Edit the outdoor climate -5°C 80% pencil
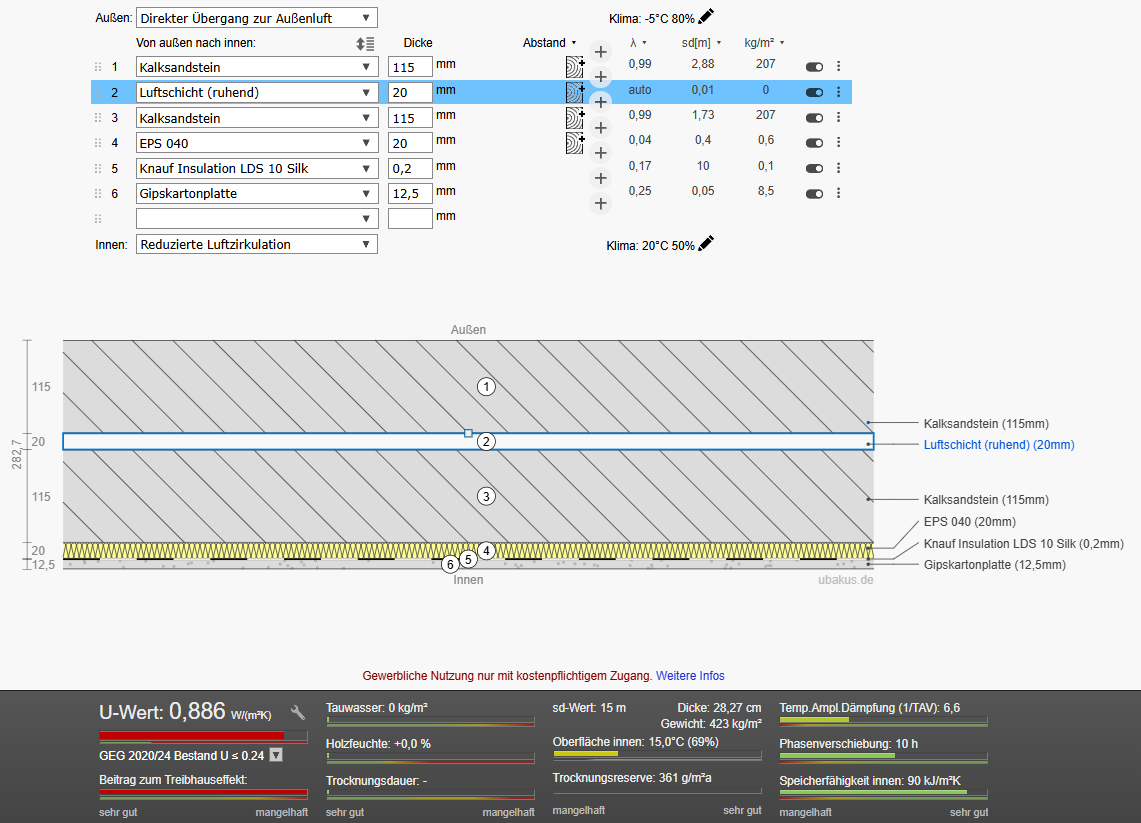Image resolution: width=1141 pixels, height=823 pixels. (x=706, y=17)
